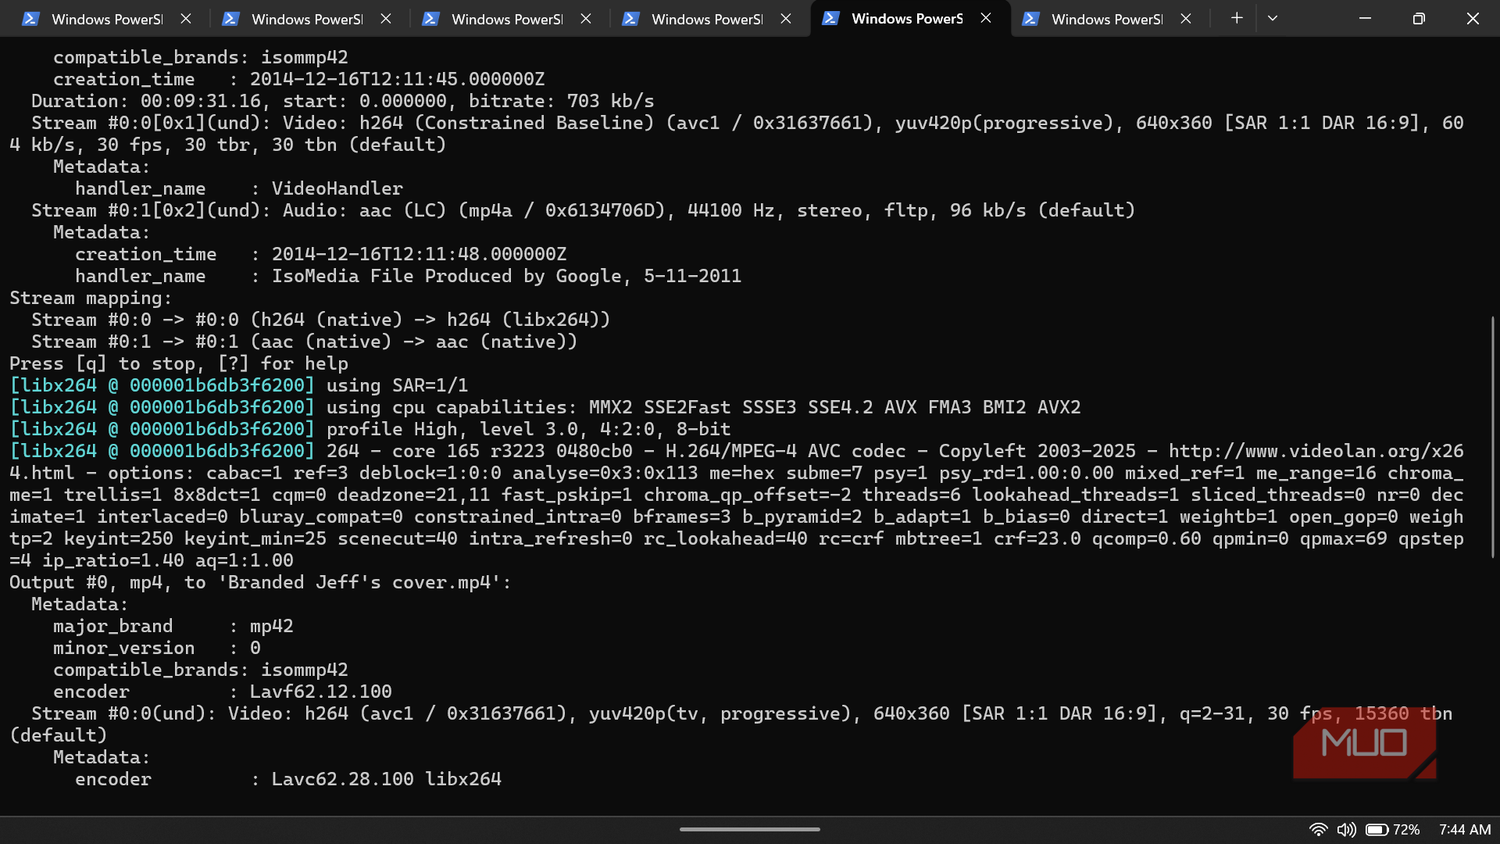Click 'encoder : Lavf62.12.100' text

pyautogui.click(x=222, y=692)
